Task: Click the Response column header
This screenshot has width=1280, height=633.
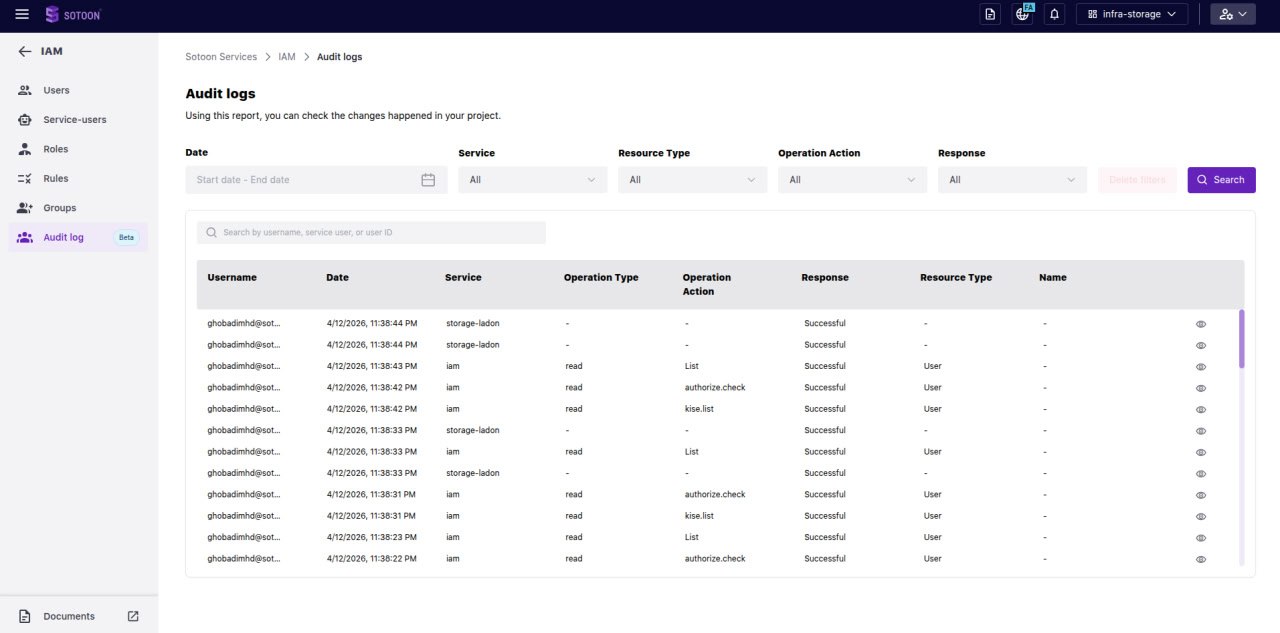Action: coord(825,278)
